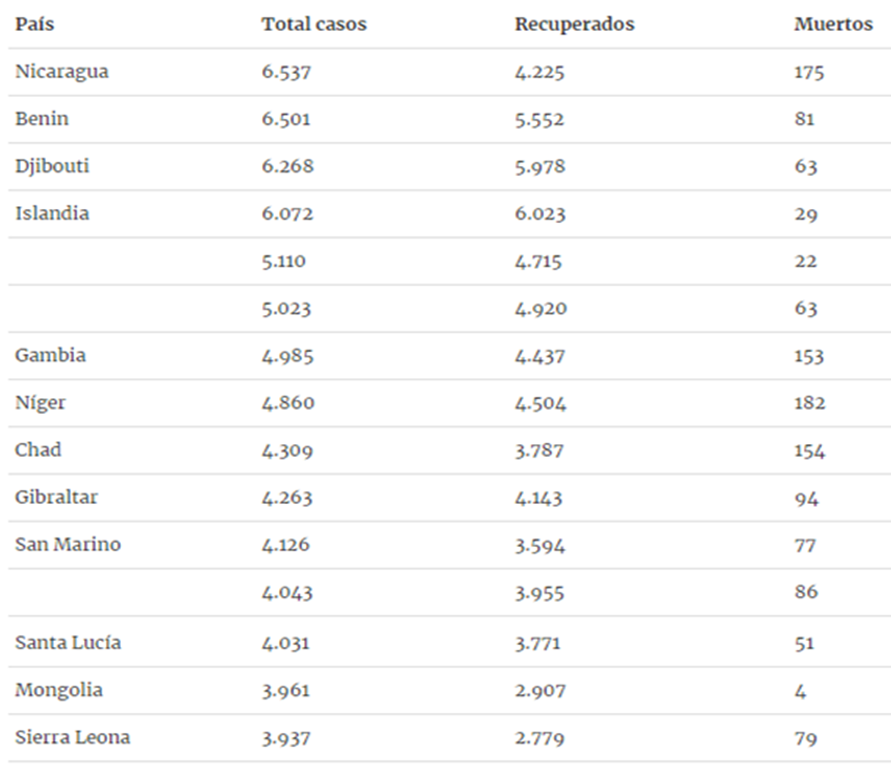Select the Gambia row label
The width and height of the screenshot is (892, 770).
51,355
